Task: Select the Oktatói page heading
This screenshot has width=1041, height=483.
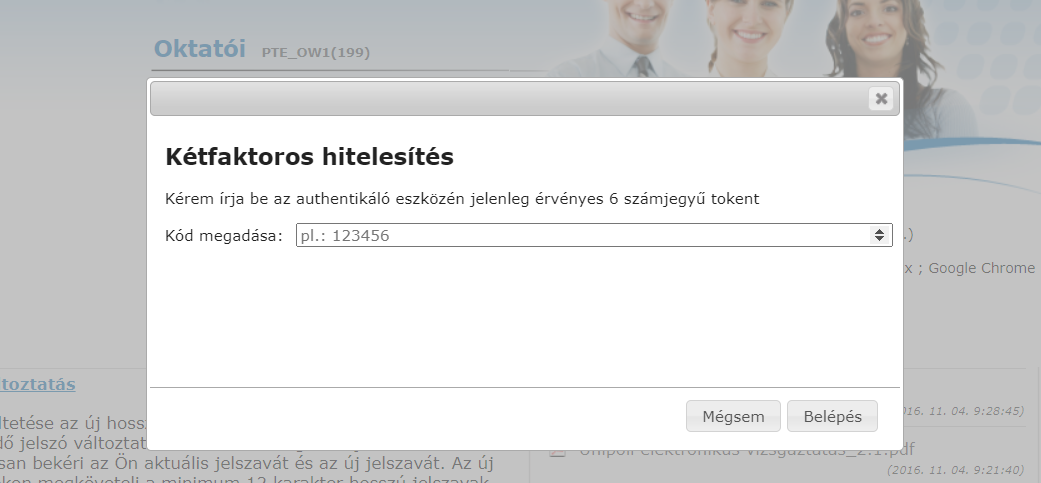Action: (200, 49)
